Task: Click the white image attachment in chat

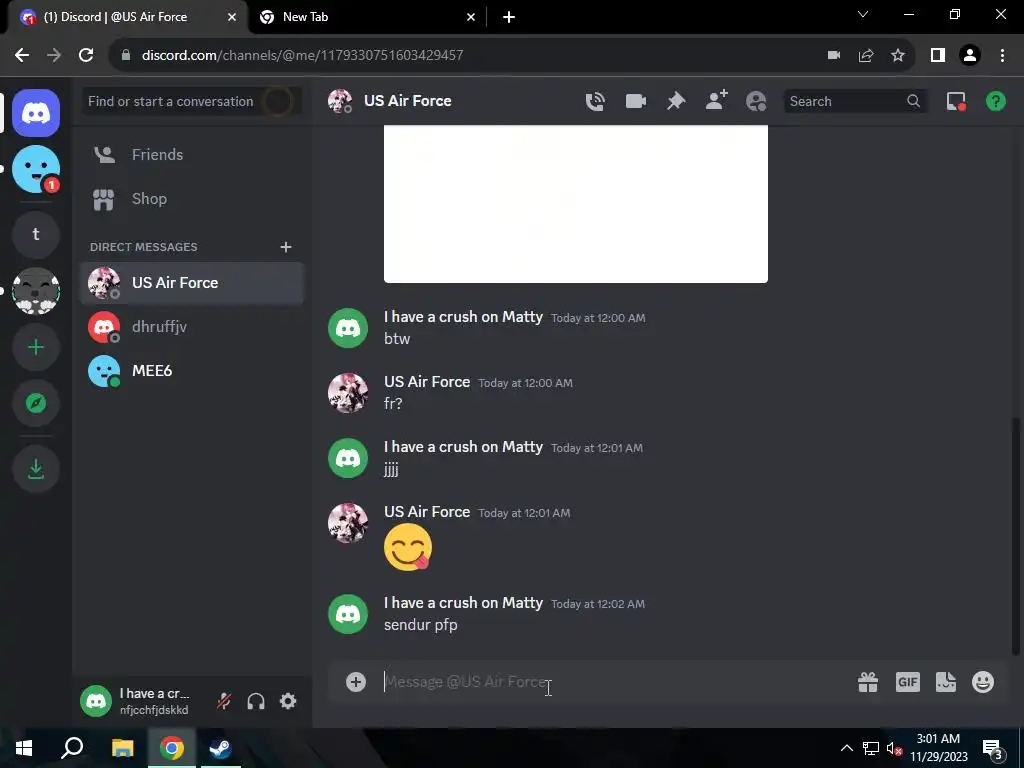Action: [x=575, y=204]
